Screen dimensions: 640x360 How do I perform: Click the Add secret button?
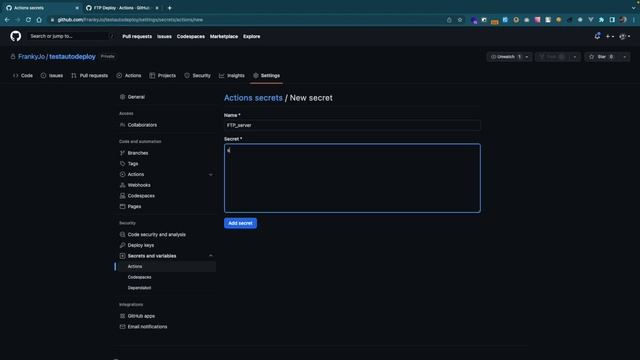pyautogui.click(x=240, y=223)
